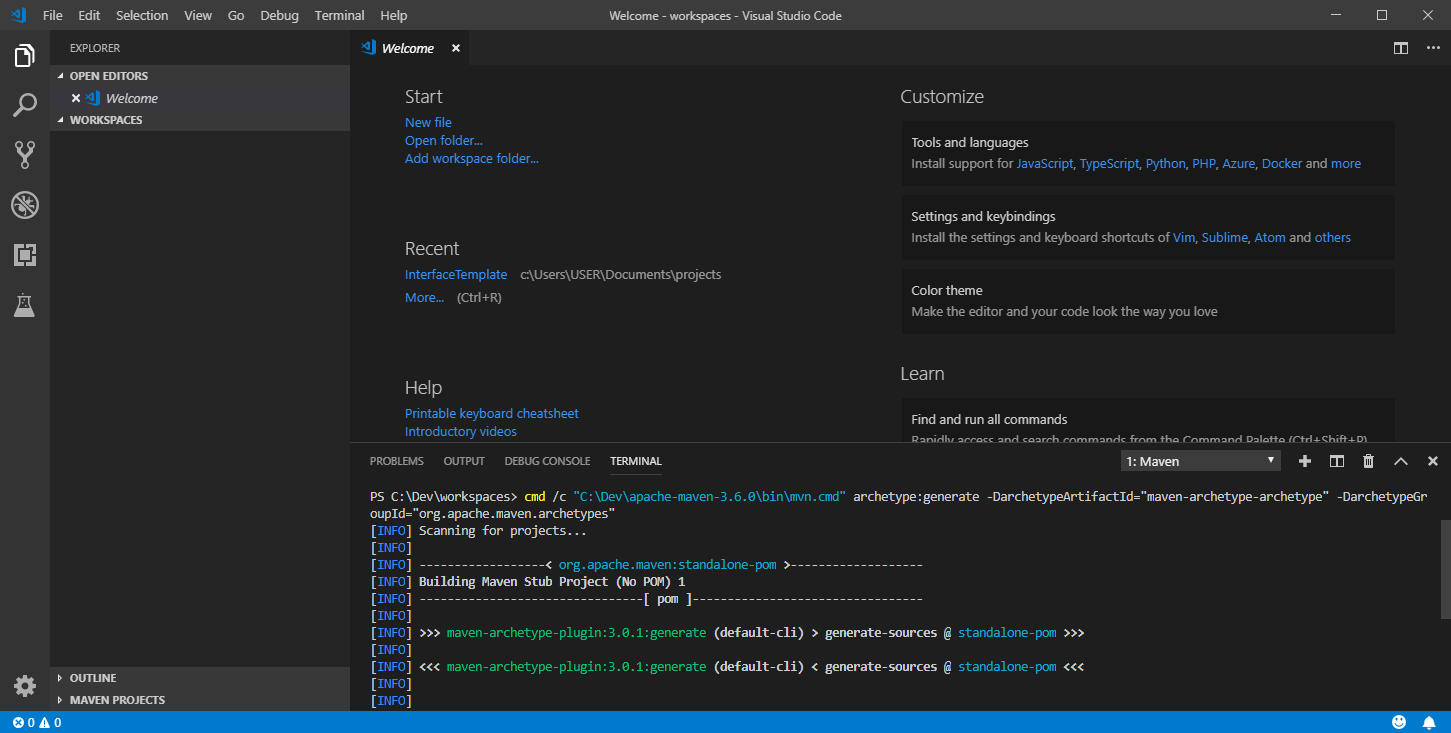Open the Search view in activity bar
Screen dimensions: 1451x733
25,105
